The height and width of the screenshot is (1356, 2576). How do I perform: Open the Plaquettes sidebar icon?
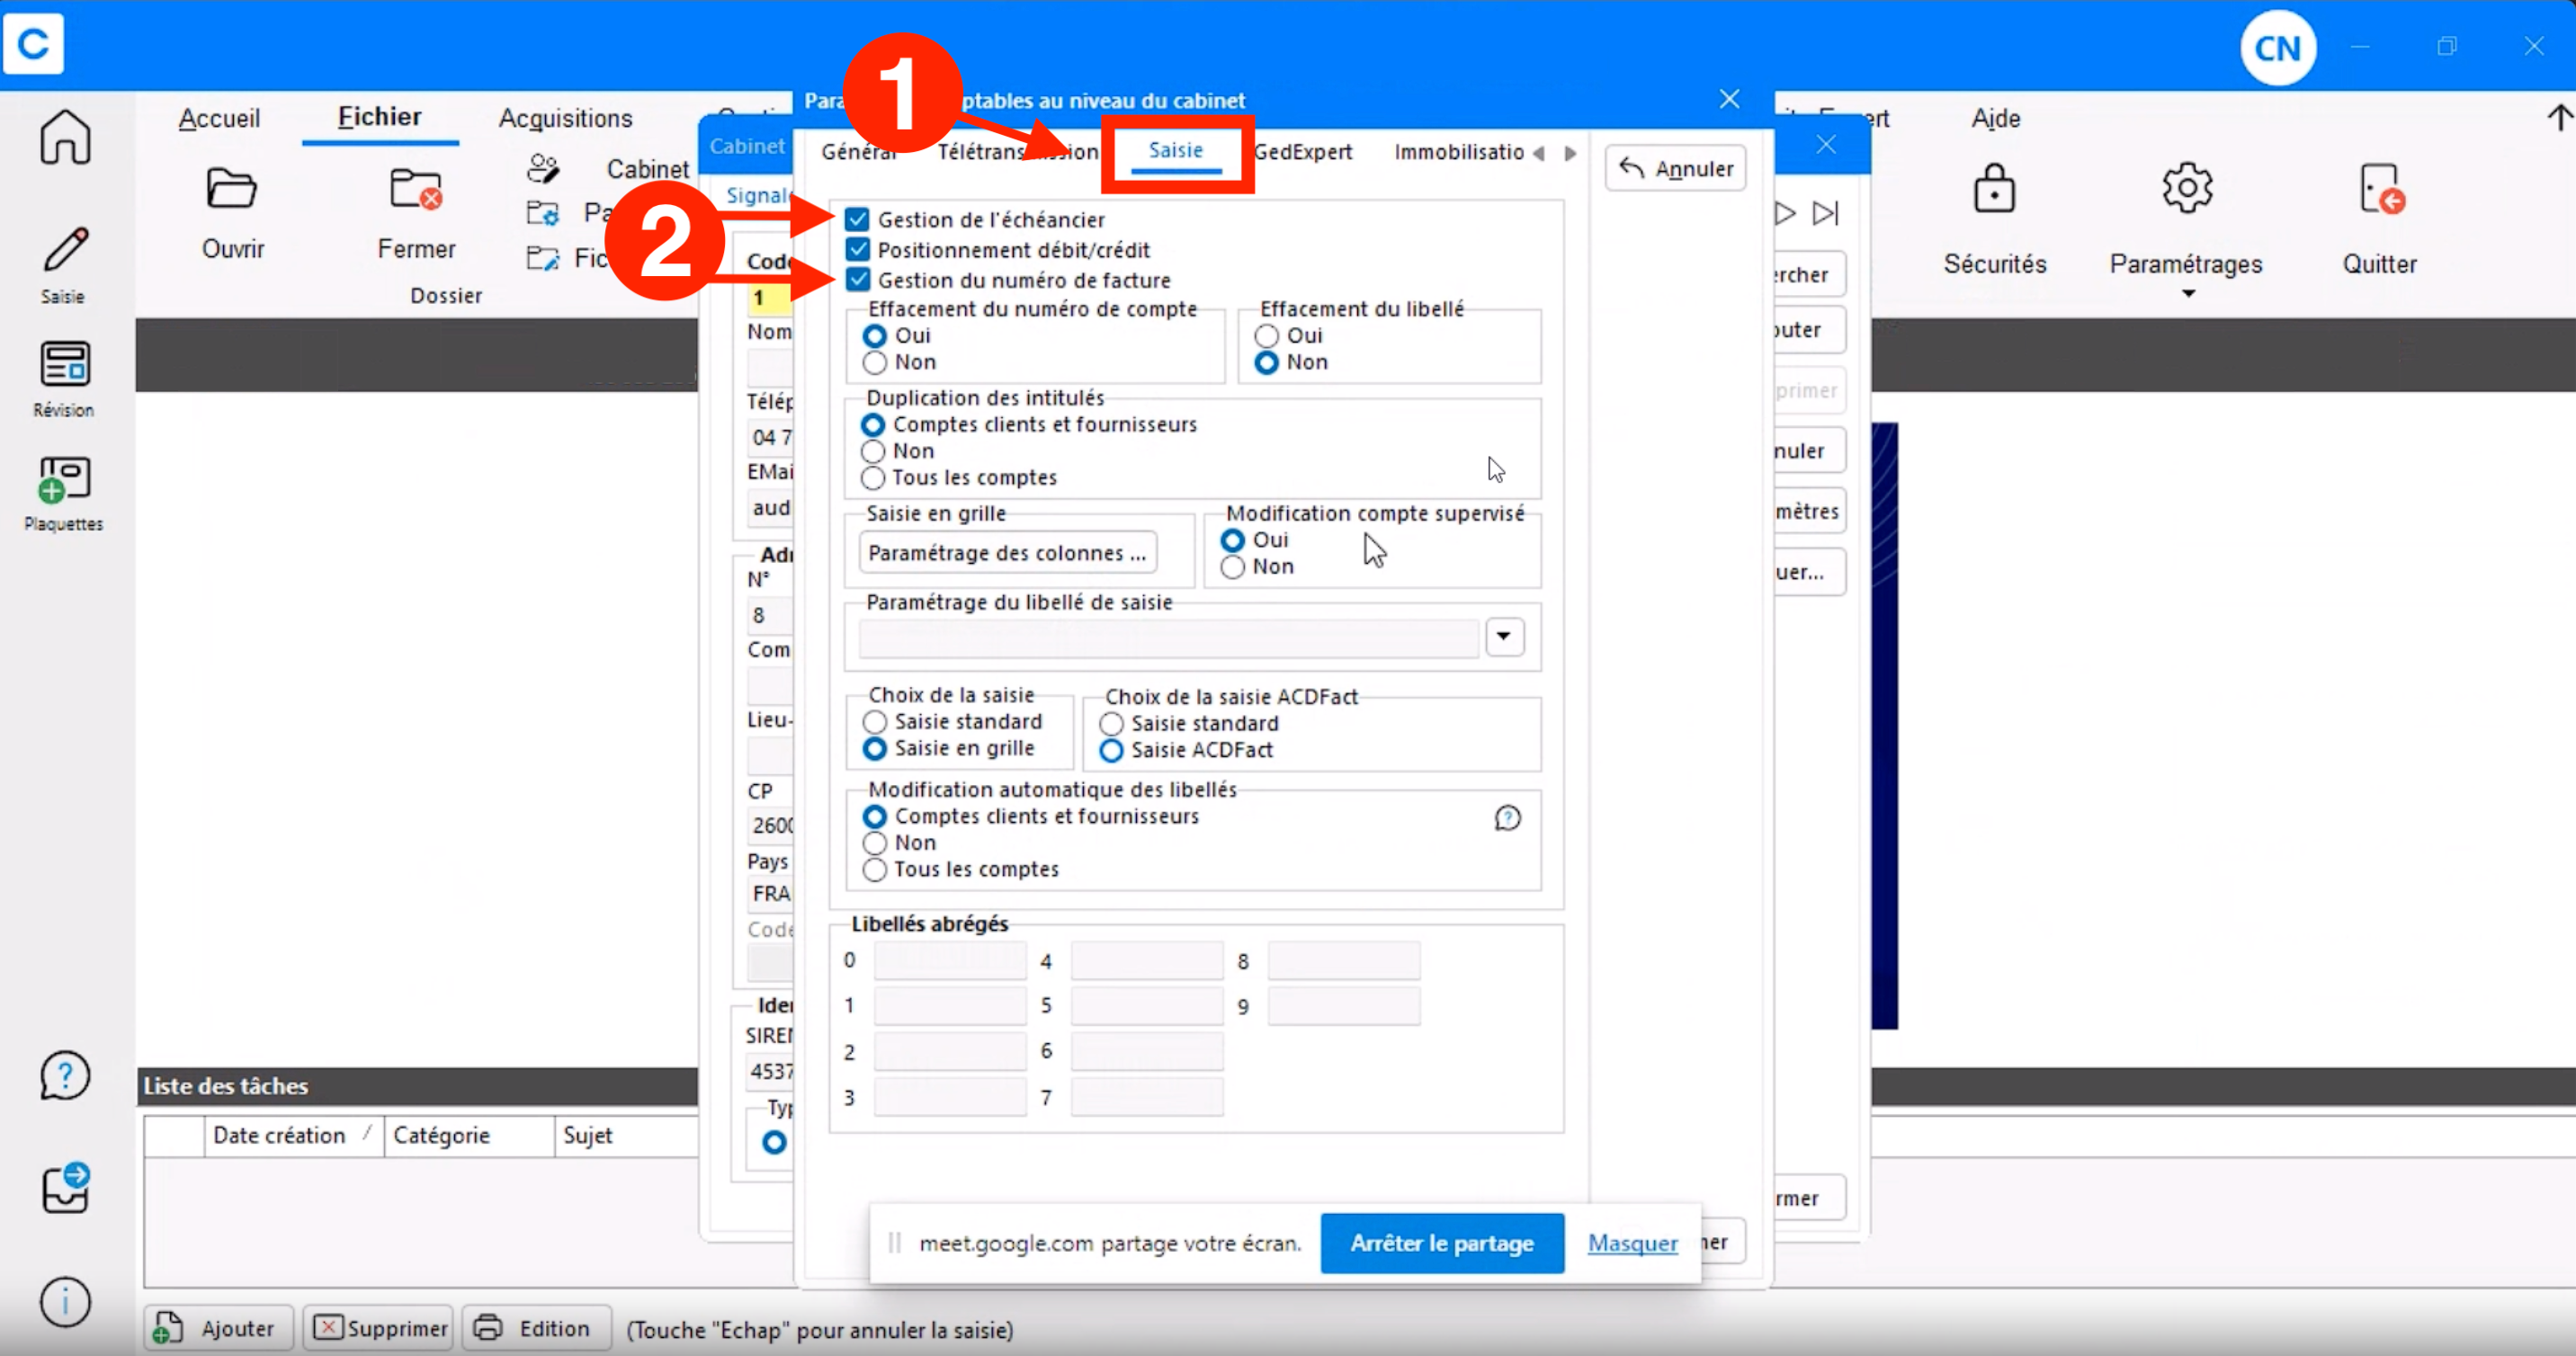pyautogui.click(x=65, y=479)
